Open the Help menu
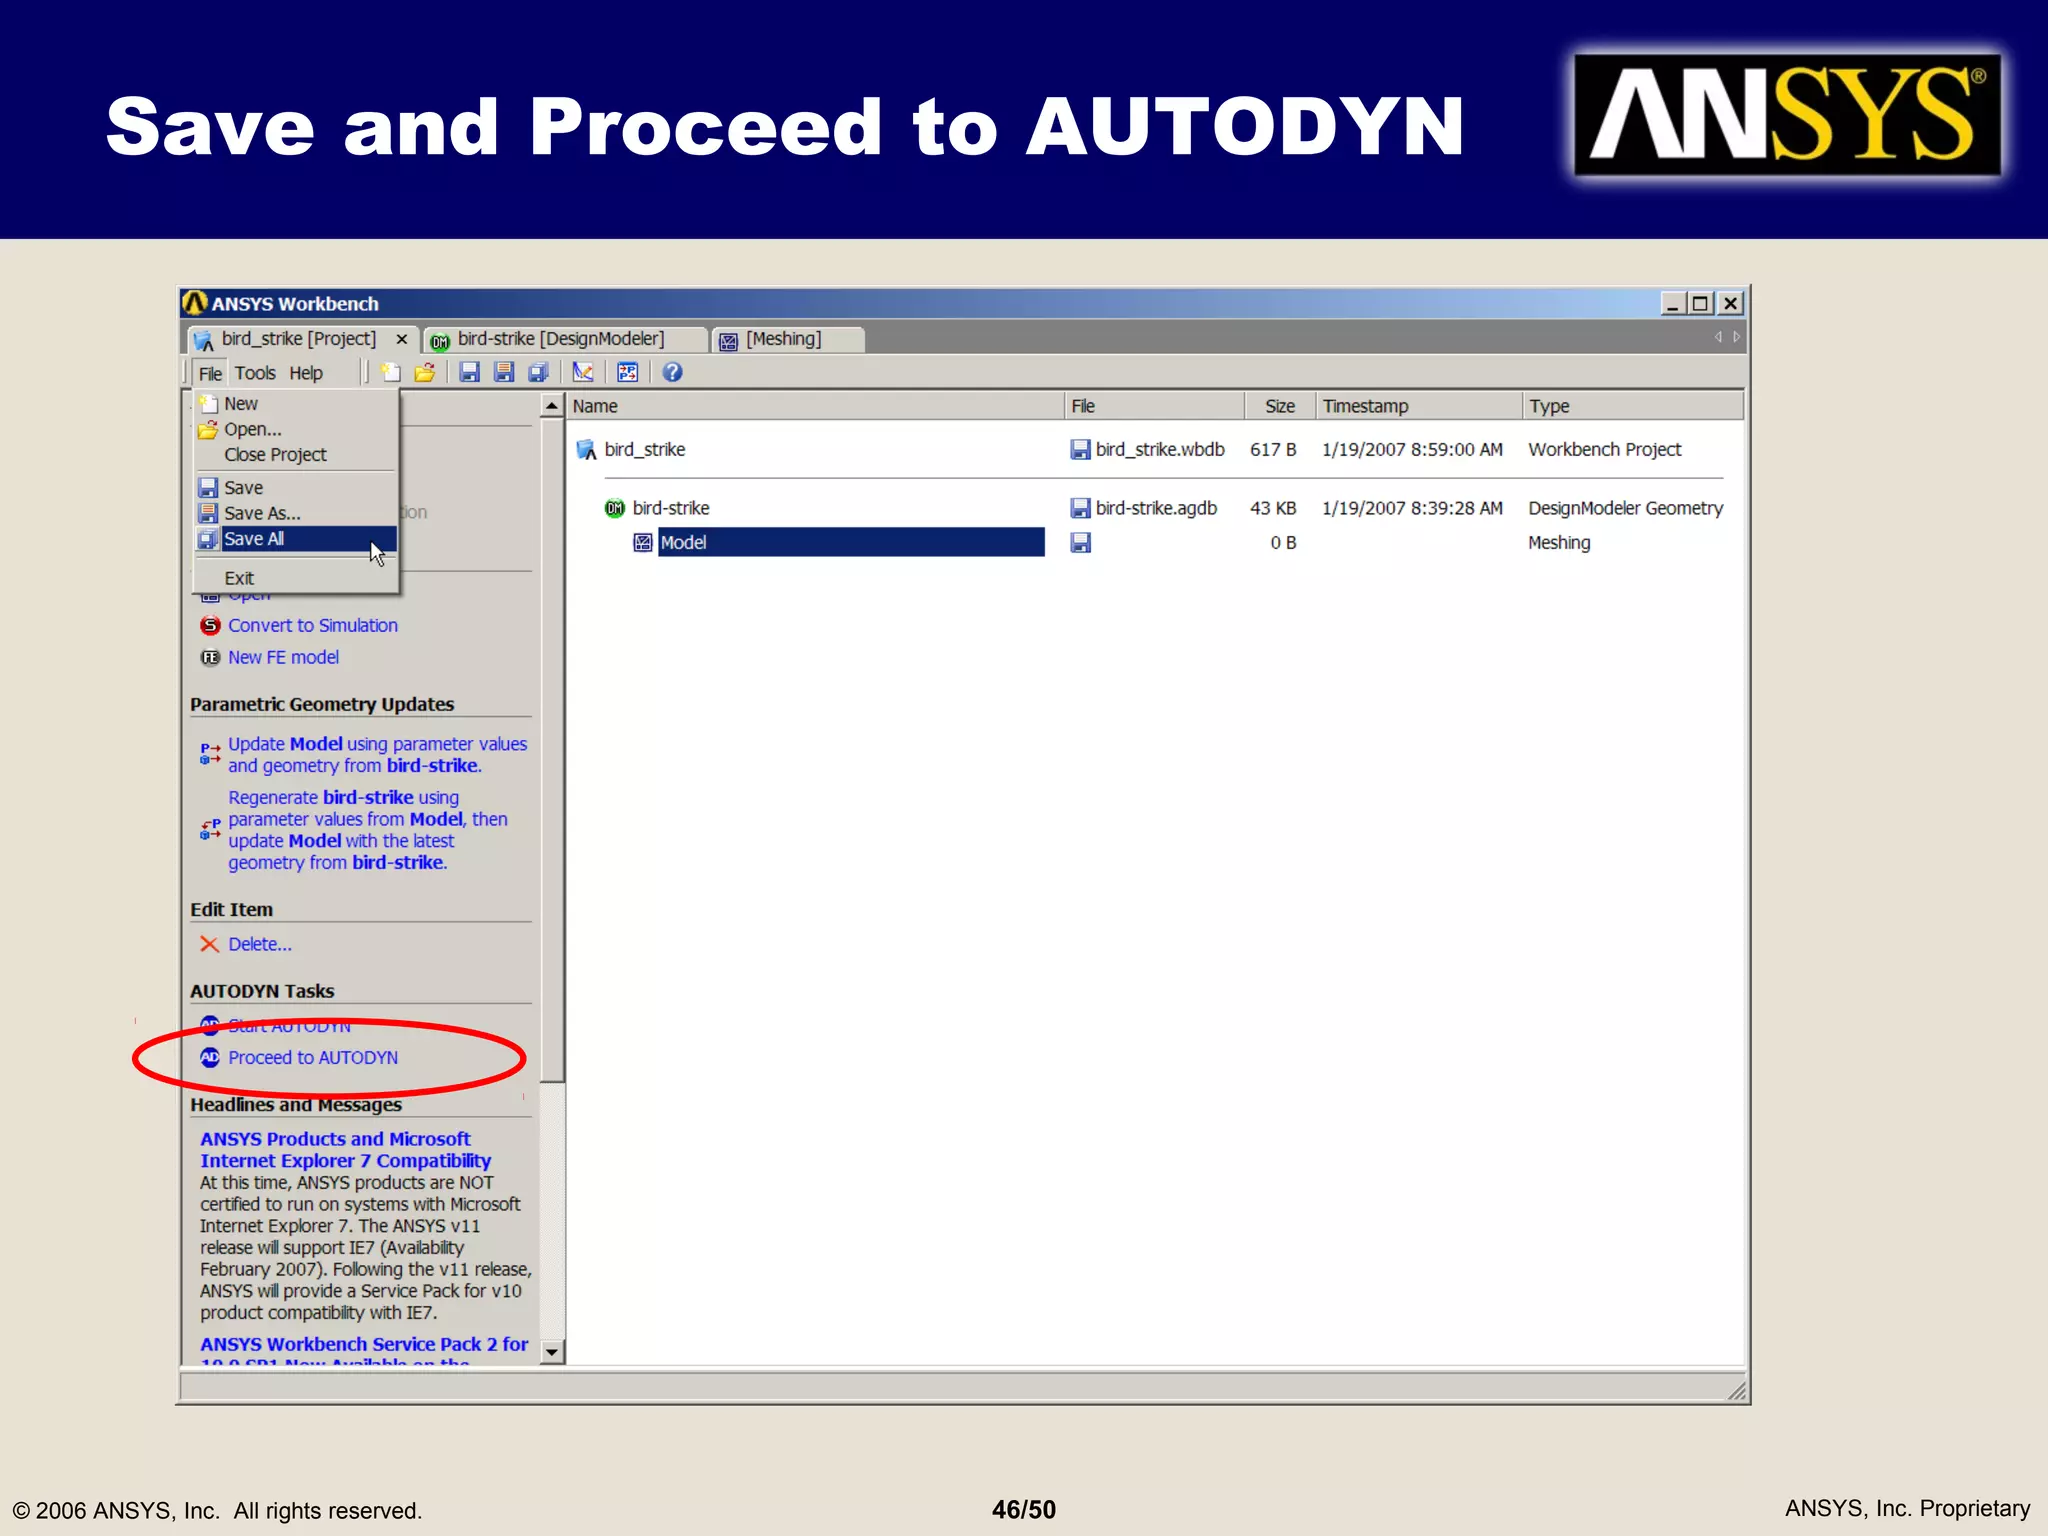The height and width of the screenshot is (1536, 2048). [x=306, y=373]
